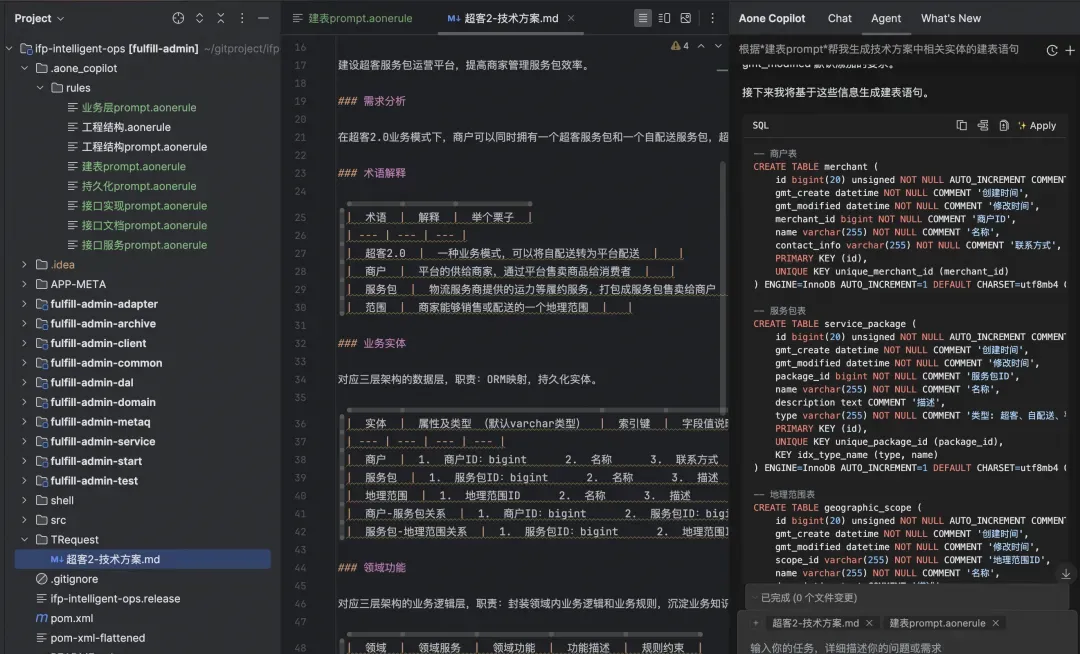Viewport: 1080px width, 654px height.
Task: Open the Chat tab in Aone Copilot
Action: coord(839,19)
